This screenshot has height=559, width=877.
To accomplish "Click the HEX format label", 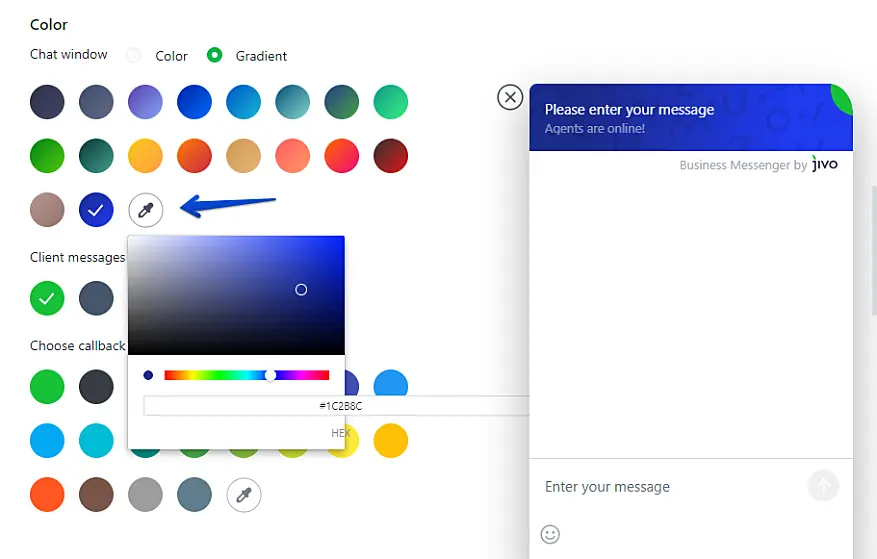I will [x=340, y=433].
